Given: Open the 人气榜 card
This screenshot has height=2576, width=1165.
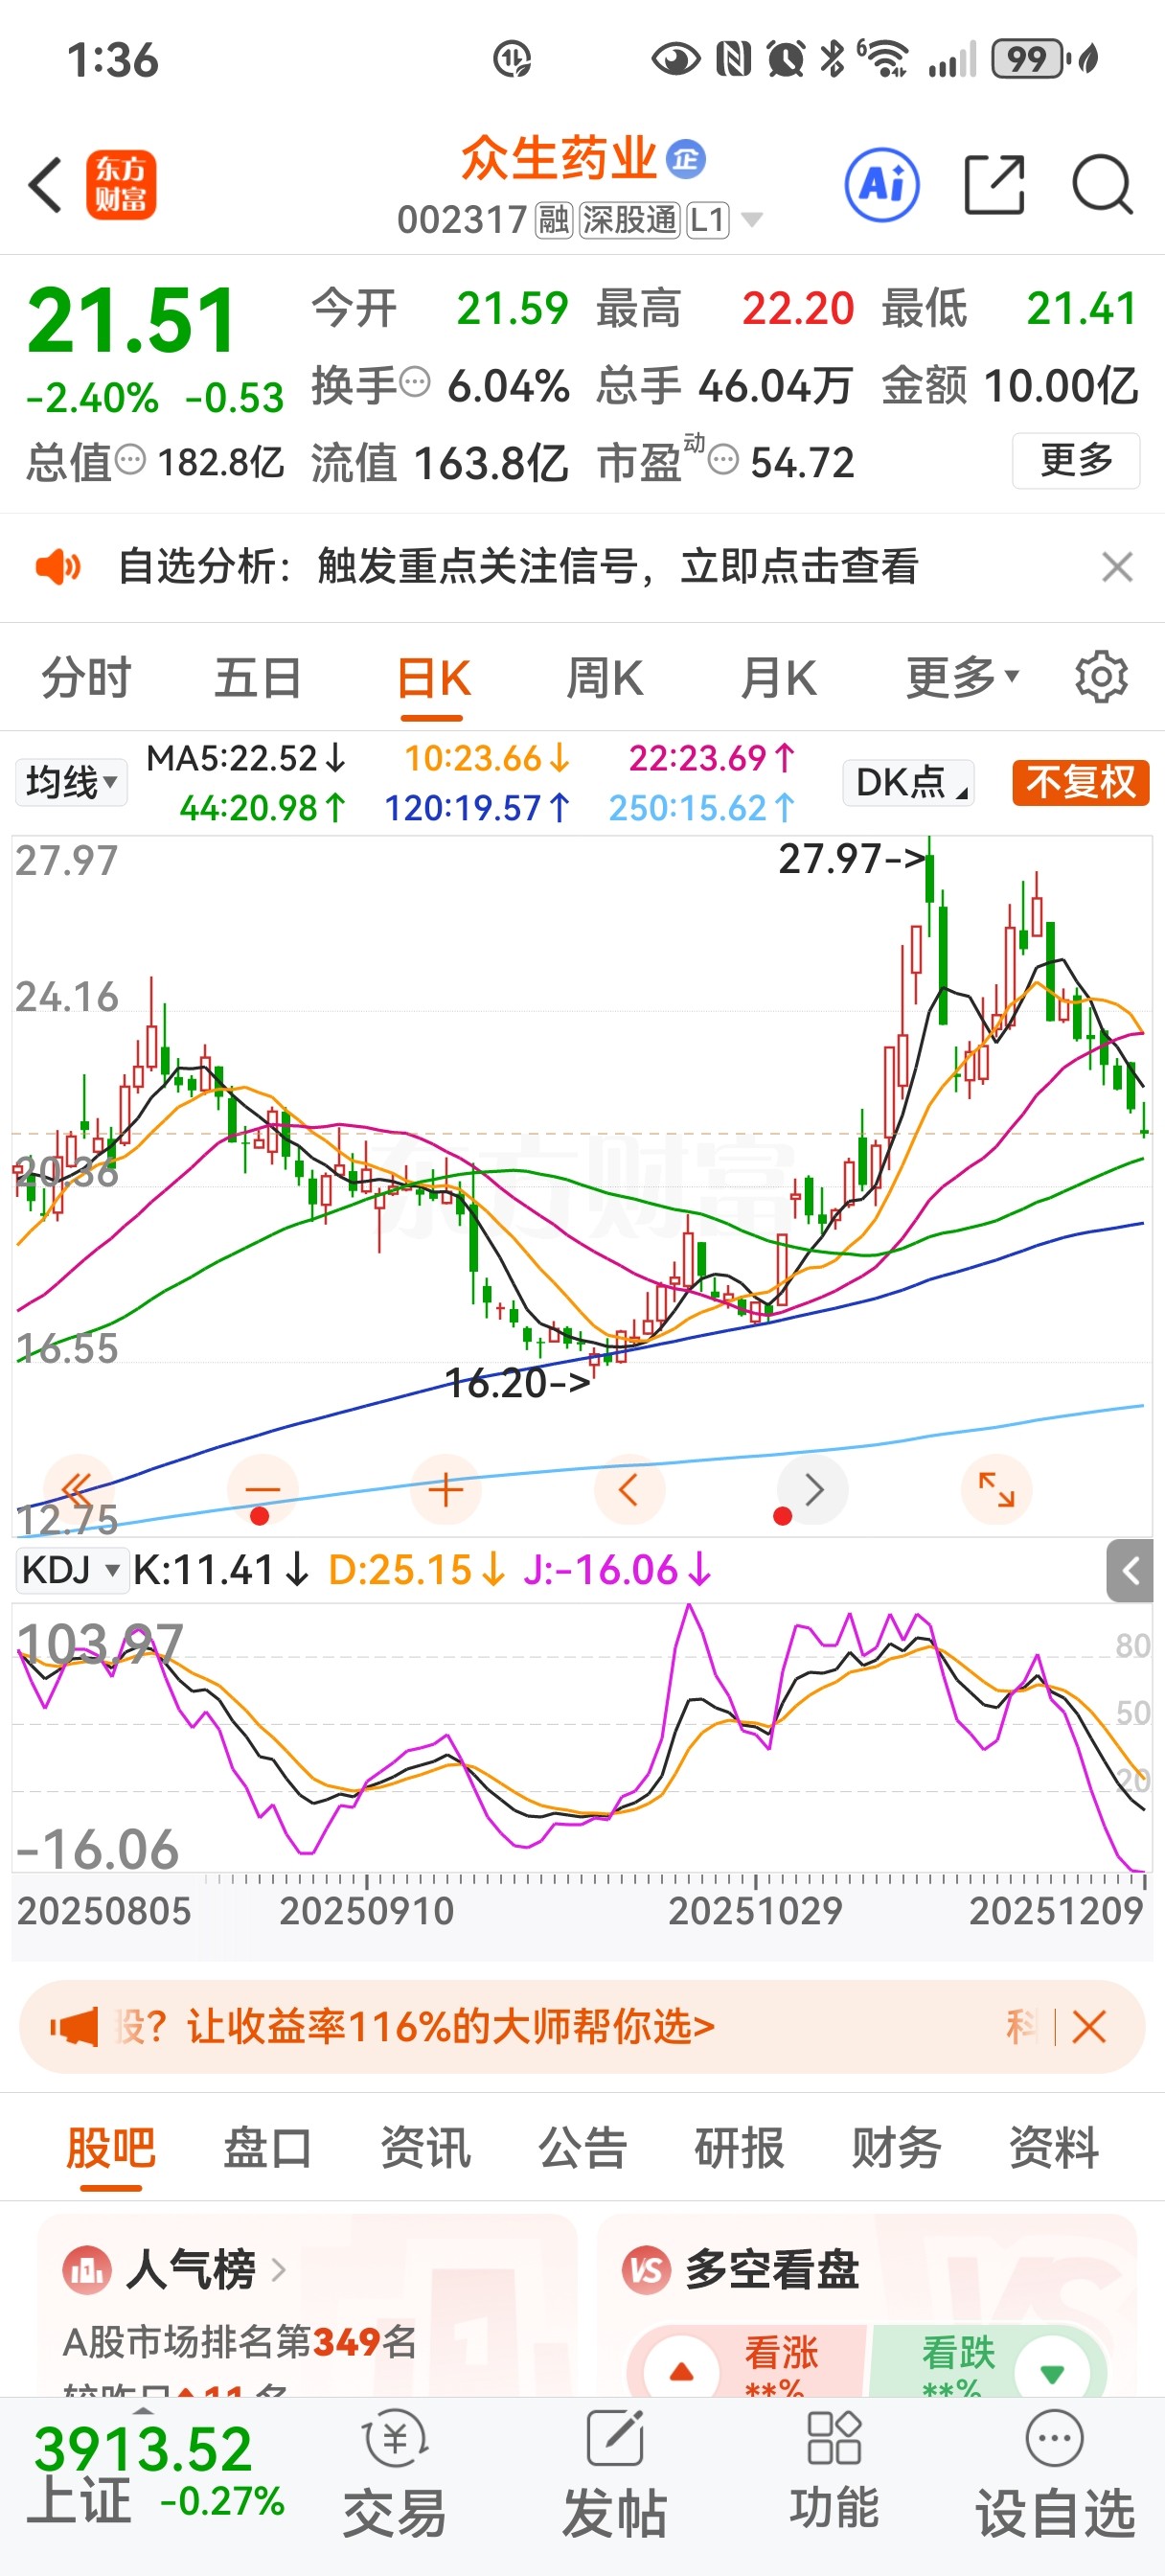Looking at the screenshot, I should [x=306, y=2306].
